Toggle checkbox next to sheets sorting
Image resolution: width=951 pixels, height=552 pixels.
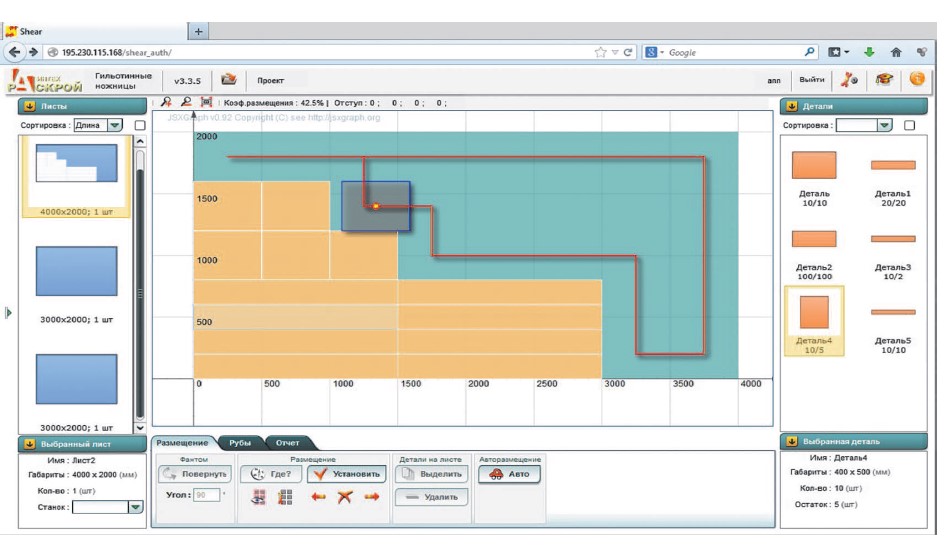coord(140,126)
